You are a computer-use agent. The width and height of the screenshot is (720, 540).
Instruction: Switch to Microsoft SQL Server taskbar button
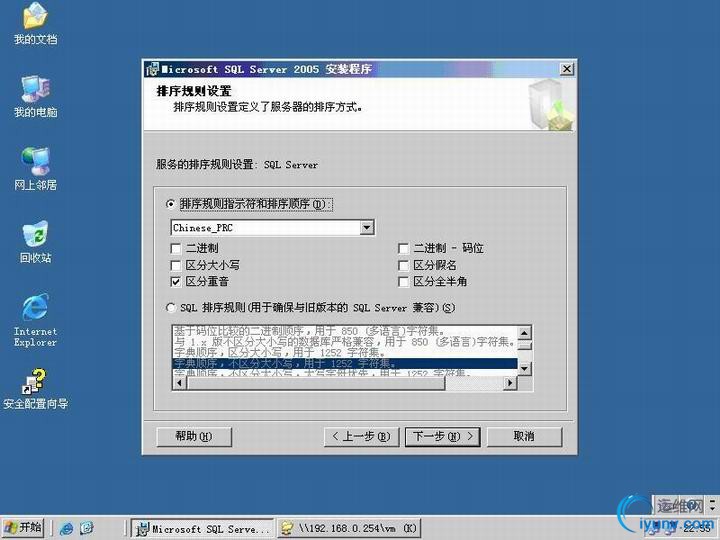point(202,529)
